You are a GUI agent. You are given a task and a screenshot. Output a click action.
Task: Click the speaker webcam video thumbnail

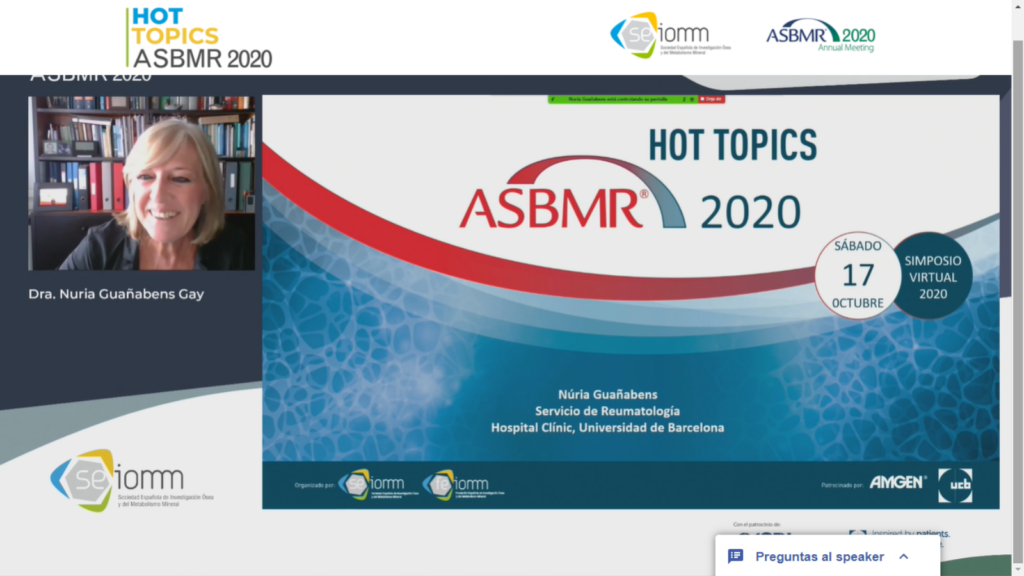pos(142,184)
